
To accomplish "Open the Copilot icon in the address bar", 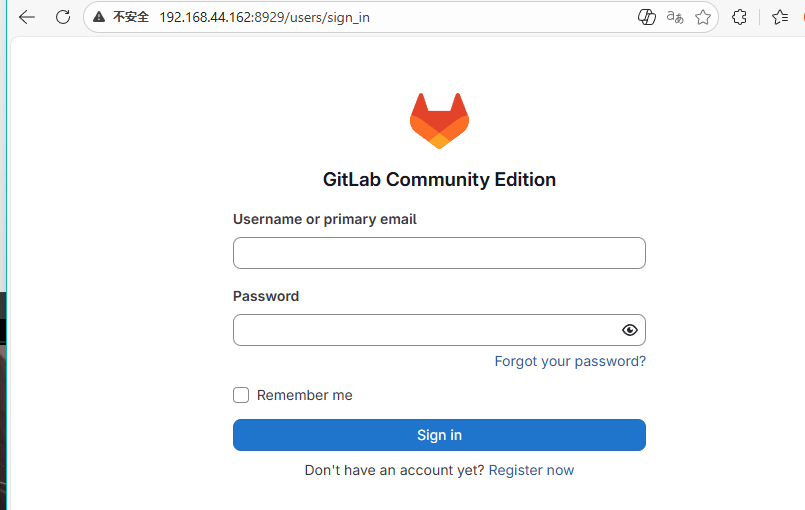I will 646,17.
